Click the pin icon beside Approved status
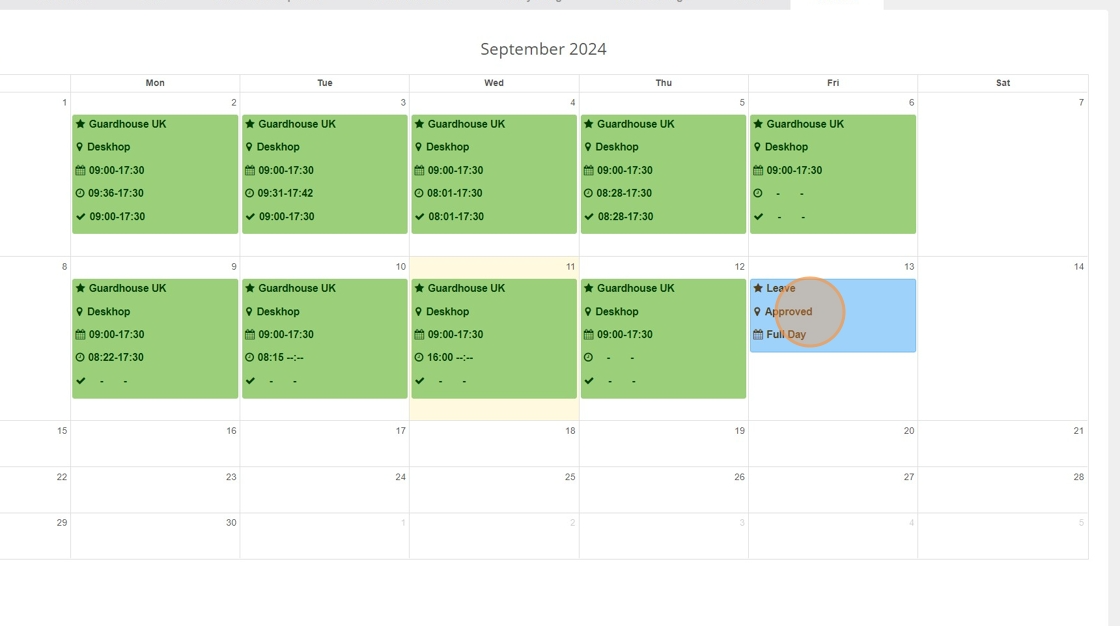Viewport: 1120px width, 626px height. tap(757, 312)
